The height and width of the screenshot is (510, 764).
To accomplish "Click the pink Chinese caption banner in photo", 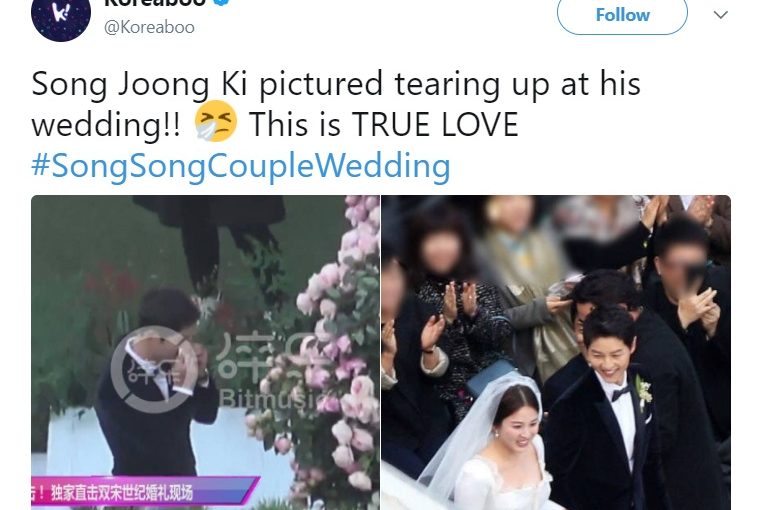I will [145, 491].
